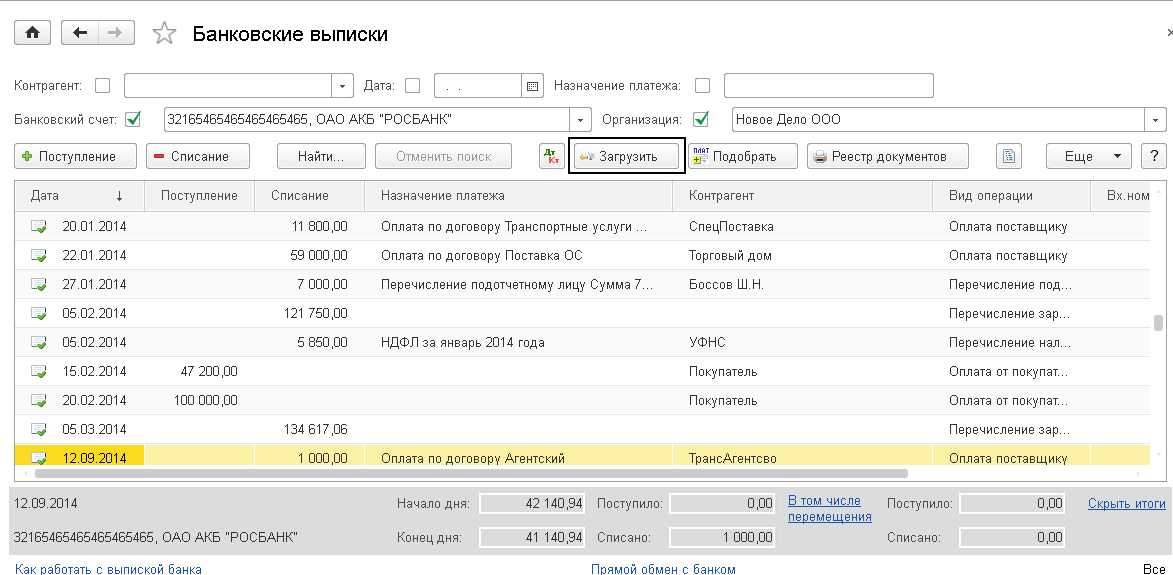1173x575 pixels.
Task: Click document icon of 20.01.2014 row
Action: point(39,227)
